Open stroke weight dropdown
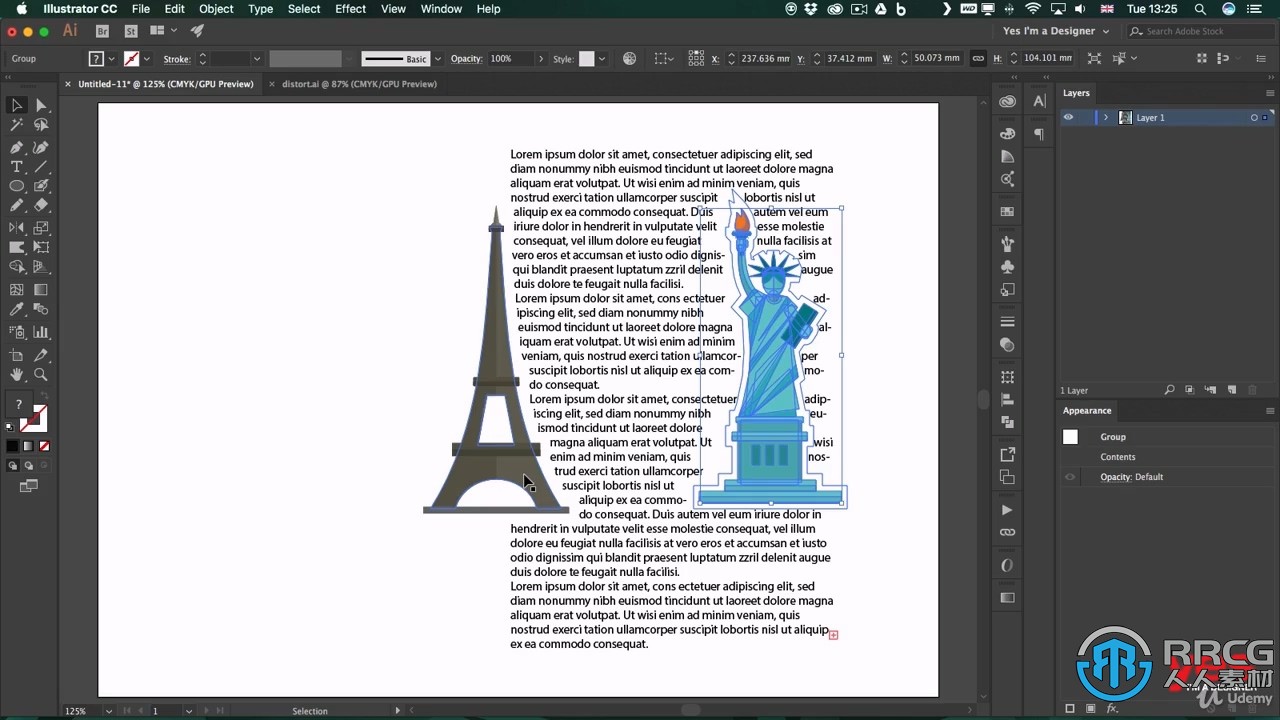This screenshot has height=720, width=1280. 257,59
